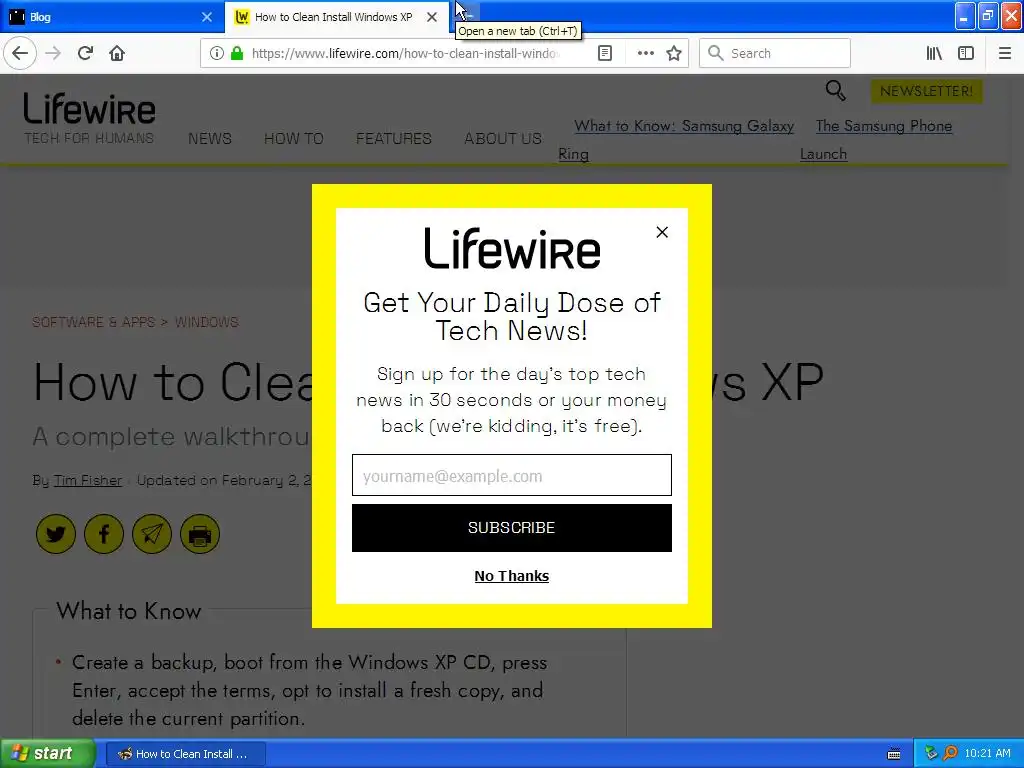Close the Blog tab
This screenshot has height=768, width=1024.
click(207, 17)
